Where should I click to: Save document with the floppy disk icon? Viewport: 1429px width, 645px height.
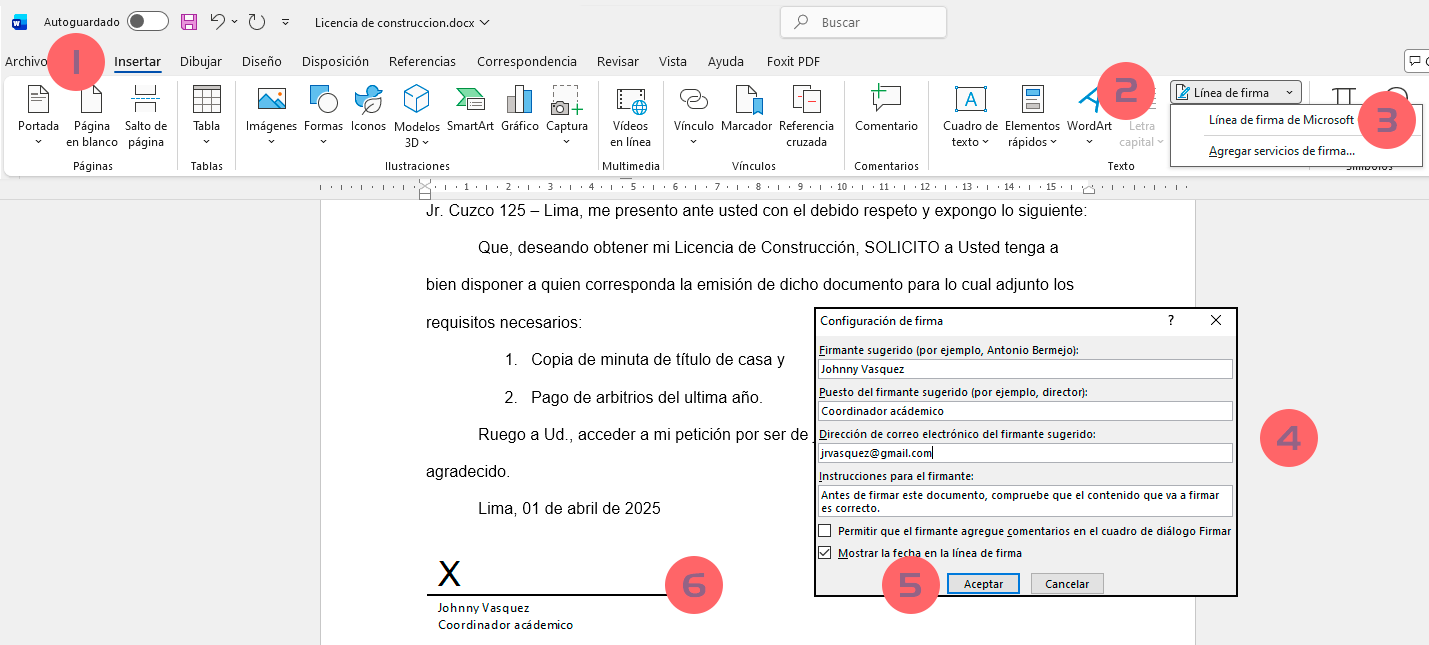click(189, 21)
